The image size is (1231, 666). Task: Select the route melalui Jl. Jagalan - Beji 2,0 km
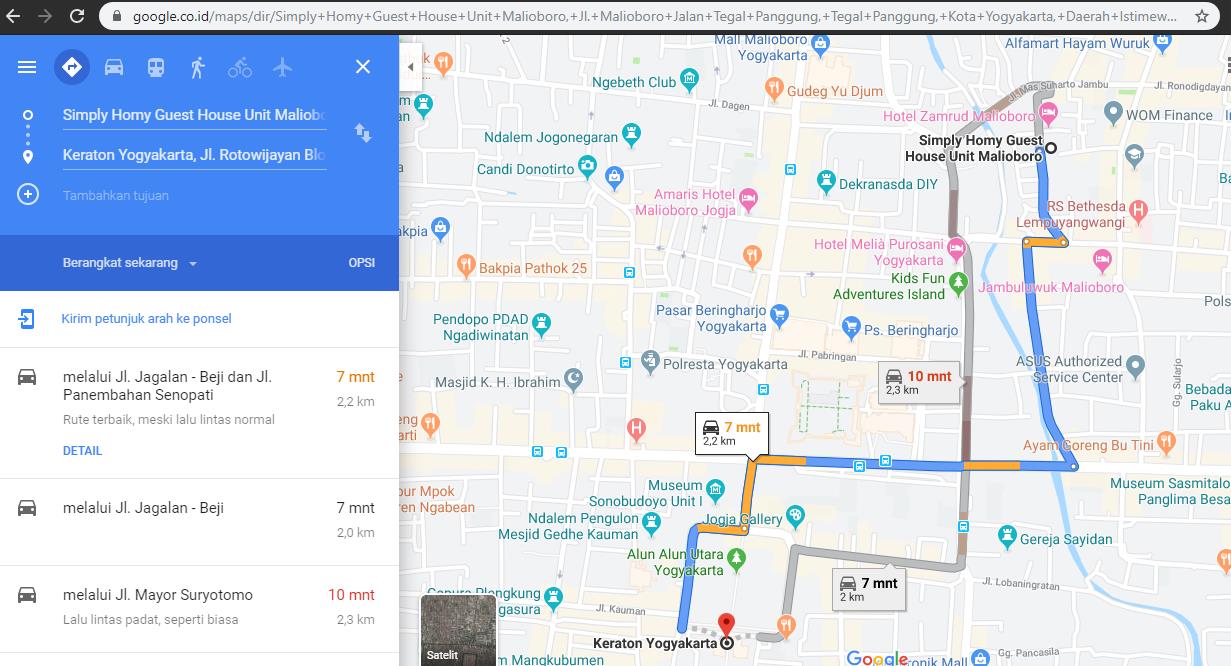[199, 522]
